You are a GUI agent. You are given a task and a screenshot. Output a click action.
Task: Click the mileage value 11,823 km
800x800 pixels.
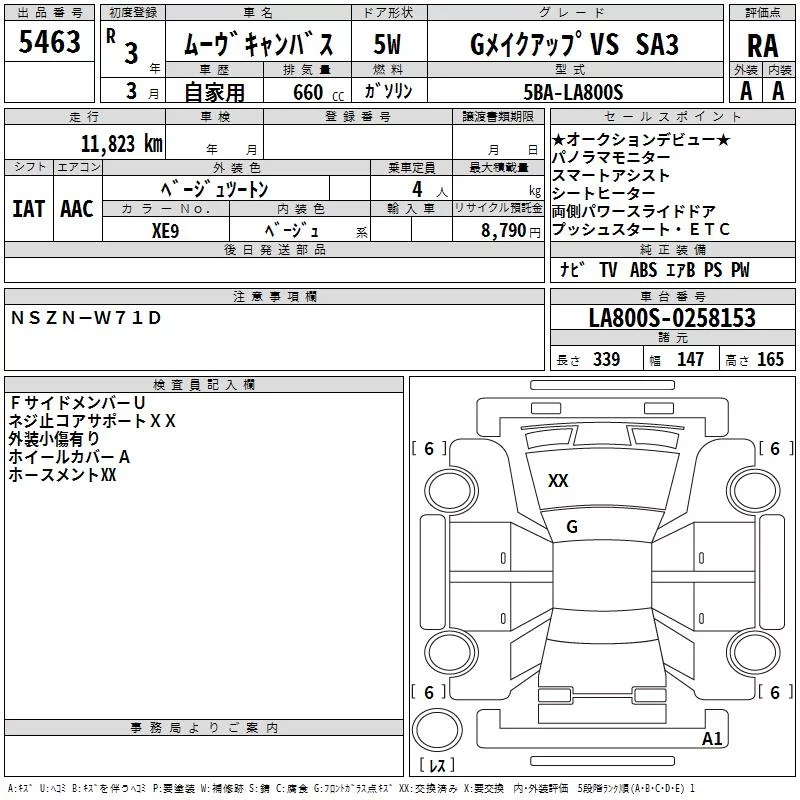pos(122,144)
